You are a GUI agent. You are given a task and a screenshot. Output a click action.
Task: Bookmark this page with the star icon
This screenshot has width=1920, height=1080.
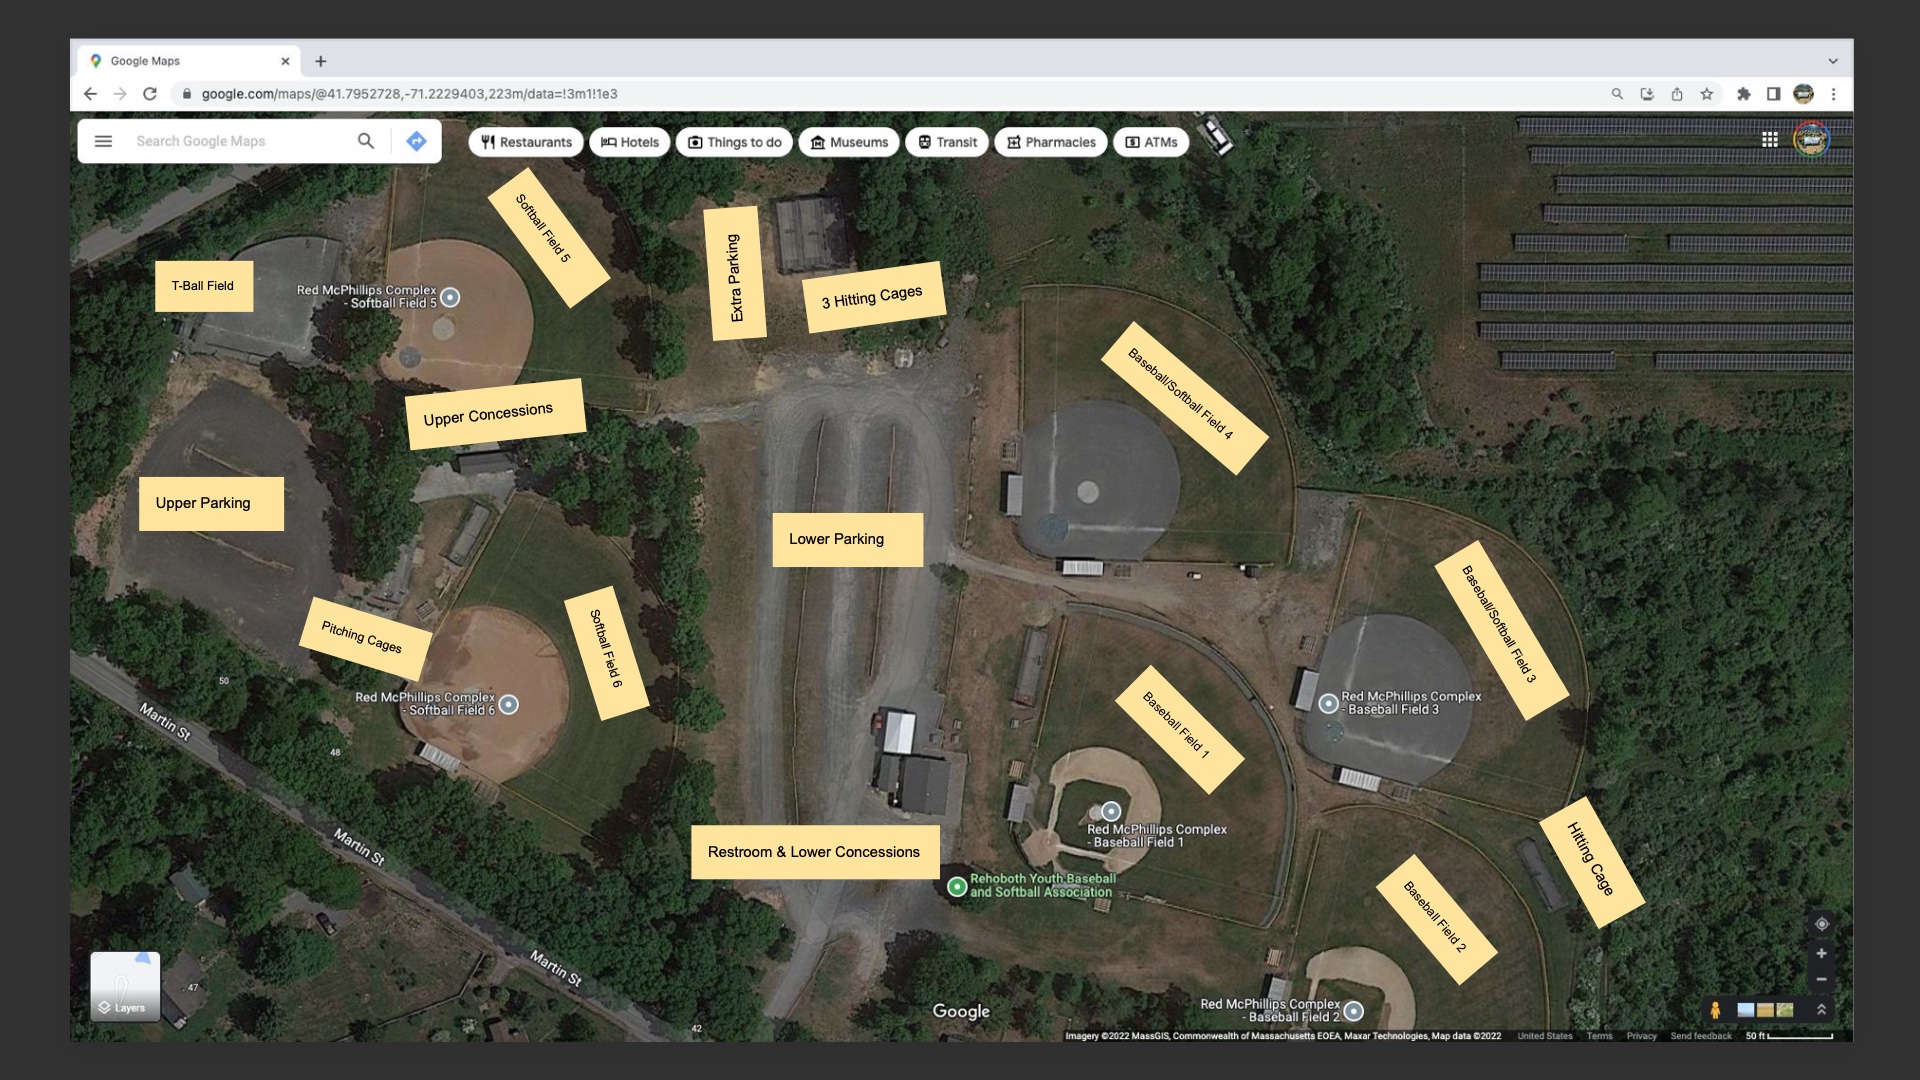coord(1707,94)
